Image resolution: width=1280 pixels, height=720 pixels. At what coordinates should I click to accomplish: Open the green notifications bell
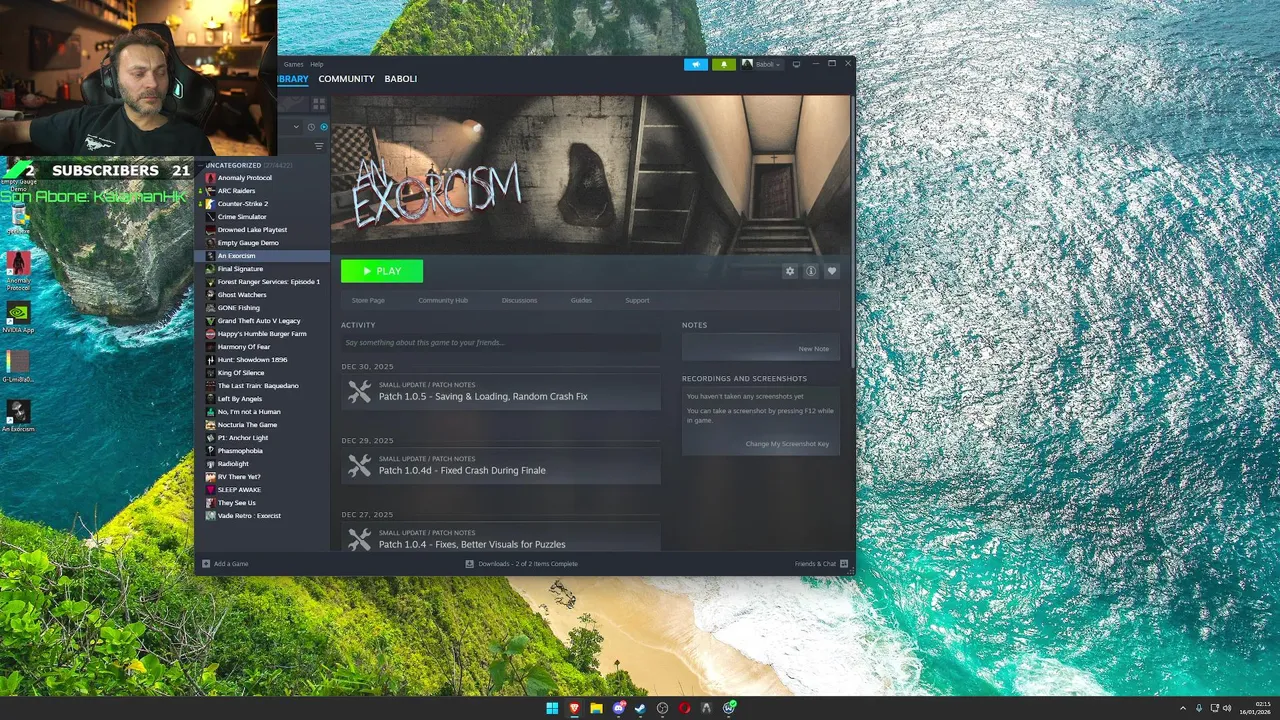(724, 64)
